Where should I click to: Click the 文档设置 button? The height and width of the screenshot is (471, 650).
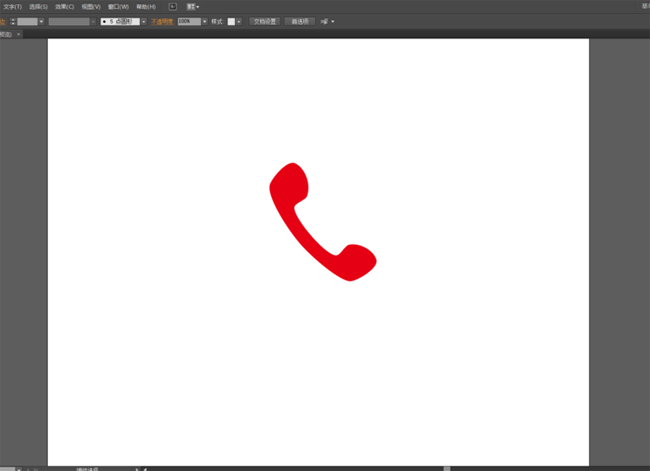click(x=265, y=22)
